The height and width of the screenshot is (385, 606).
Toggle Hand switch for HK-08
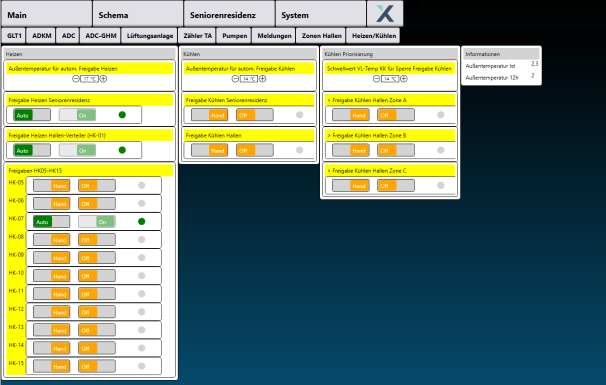pyautogui.click(x=51, y=240)
